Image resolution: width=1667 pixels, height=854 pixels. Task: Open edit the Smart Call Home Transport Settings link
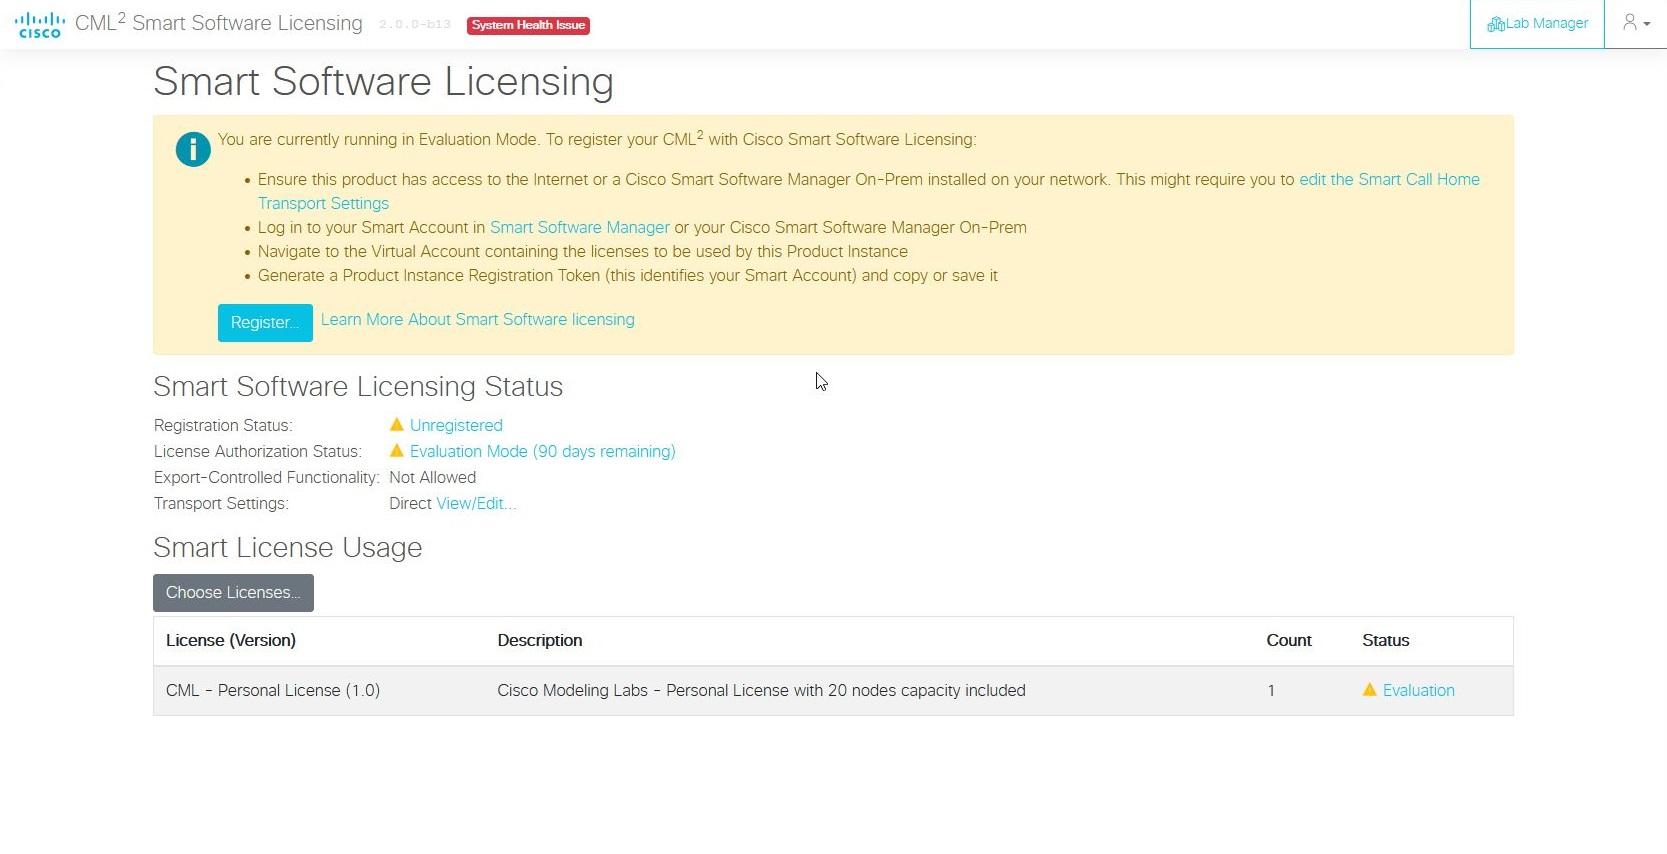[x=1389, y=180]
